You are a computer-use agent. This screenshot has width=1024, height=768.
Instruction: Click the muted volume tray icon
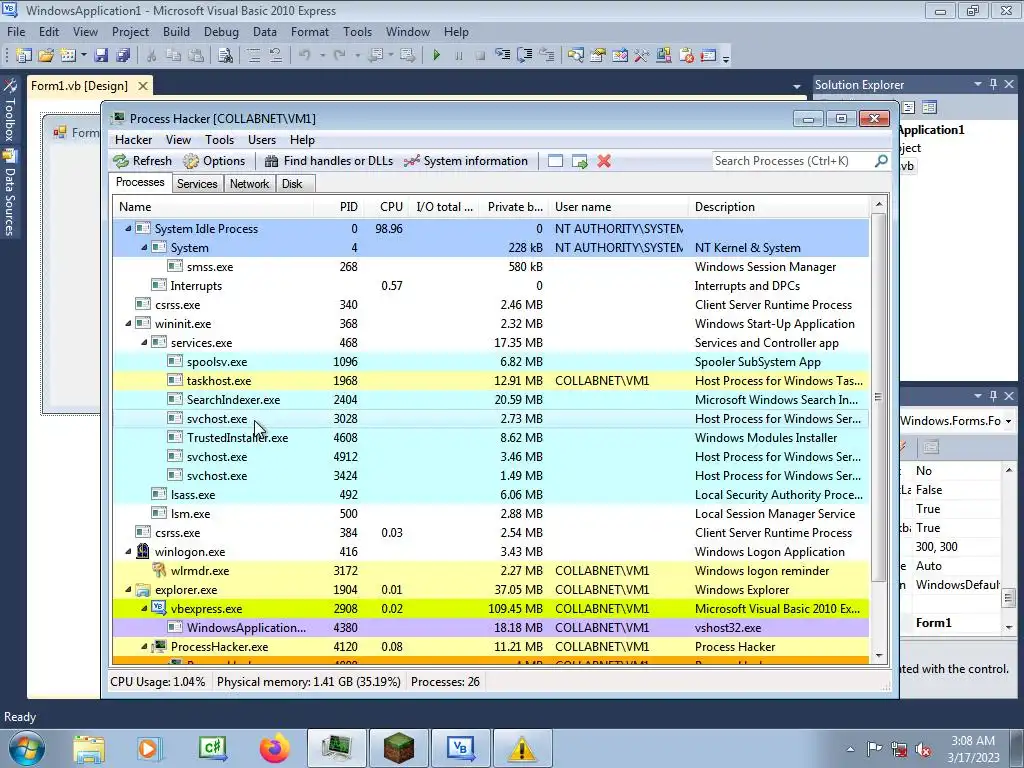pyautogui.click(x=923, y=749)
